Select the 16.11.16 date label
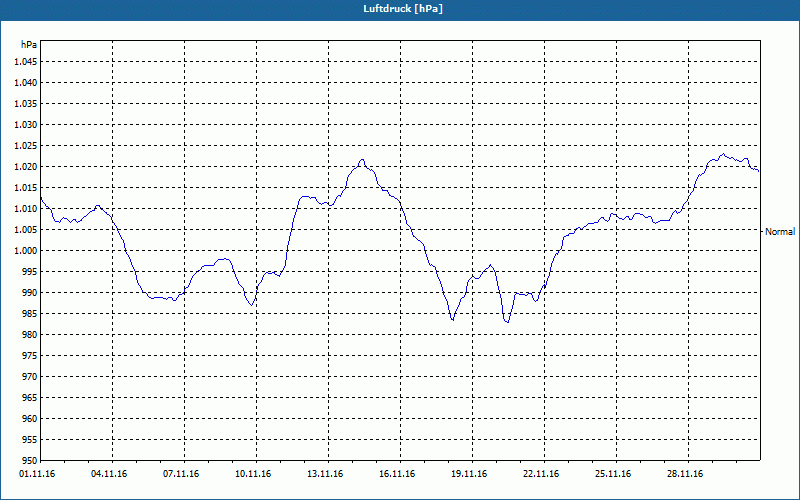The image size is (800, 500). tap(397, 474)
